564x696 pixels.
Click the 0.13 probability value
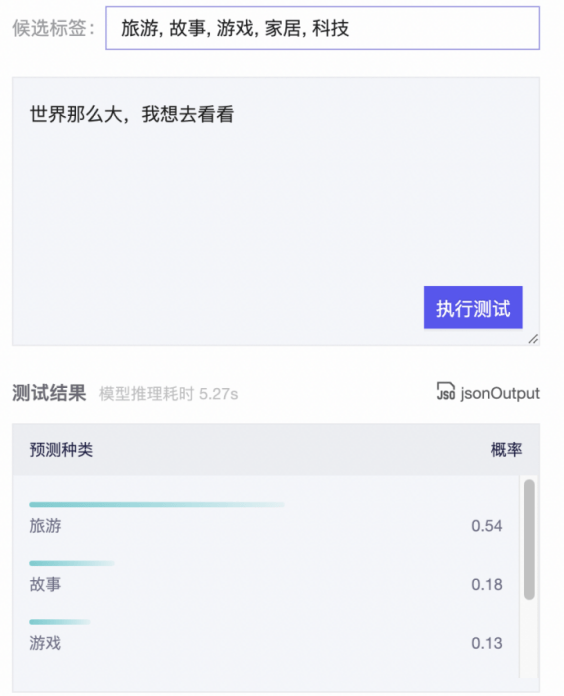pyautogui.click(x=487, y=643)
